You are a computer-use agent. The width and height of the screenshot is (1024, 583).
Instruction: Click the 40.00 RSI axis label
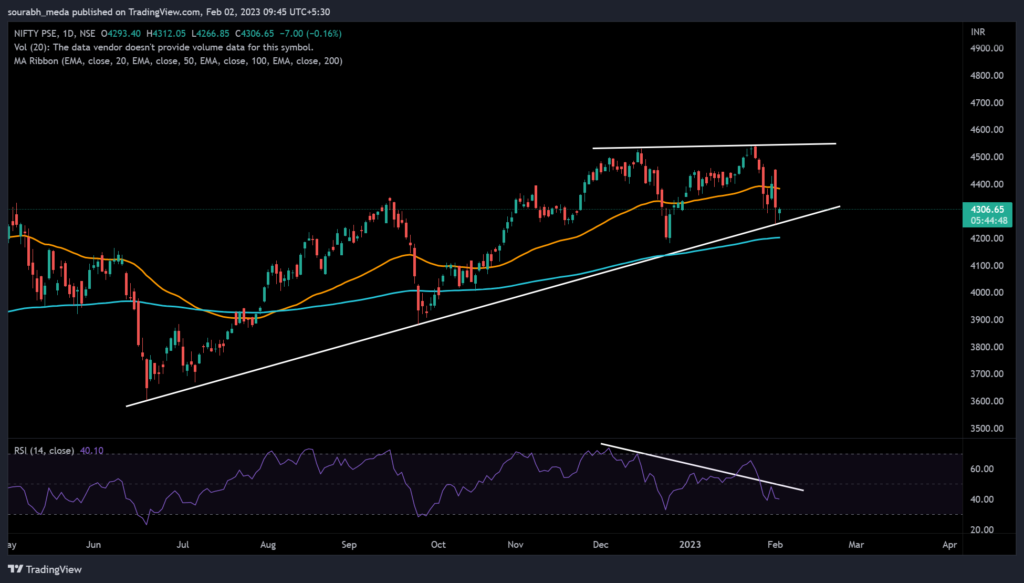982,499
